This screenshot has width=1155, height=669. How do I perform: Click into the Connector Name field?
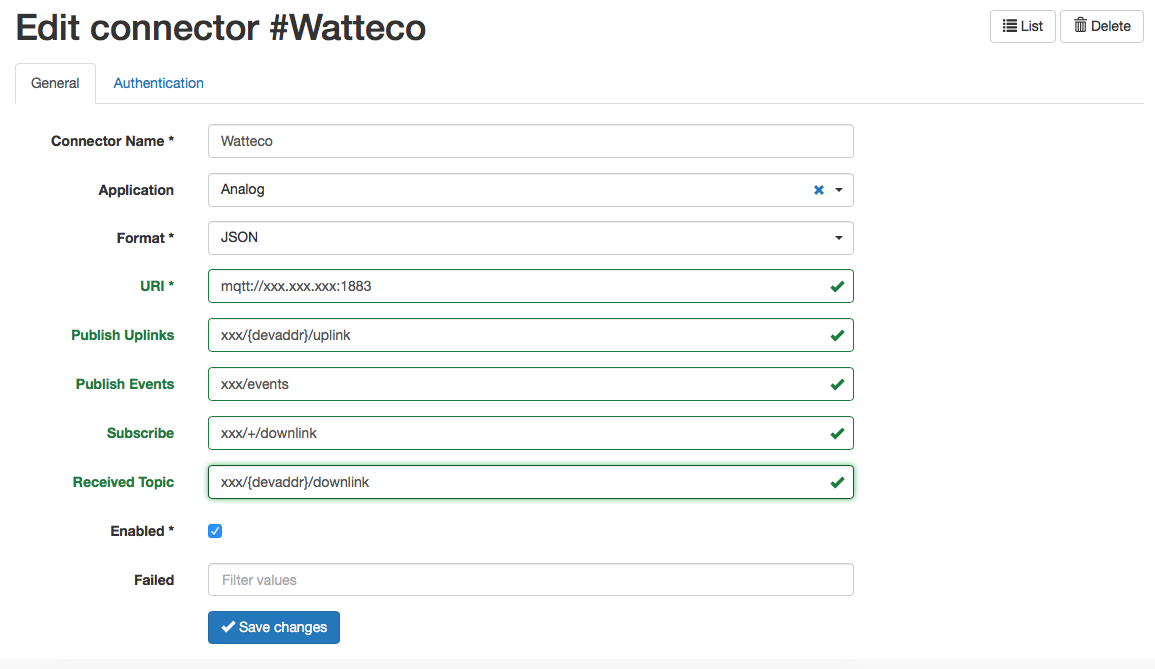[x=530, y=141]
